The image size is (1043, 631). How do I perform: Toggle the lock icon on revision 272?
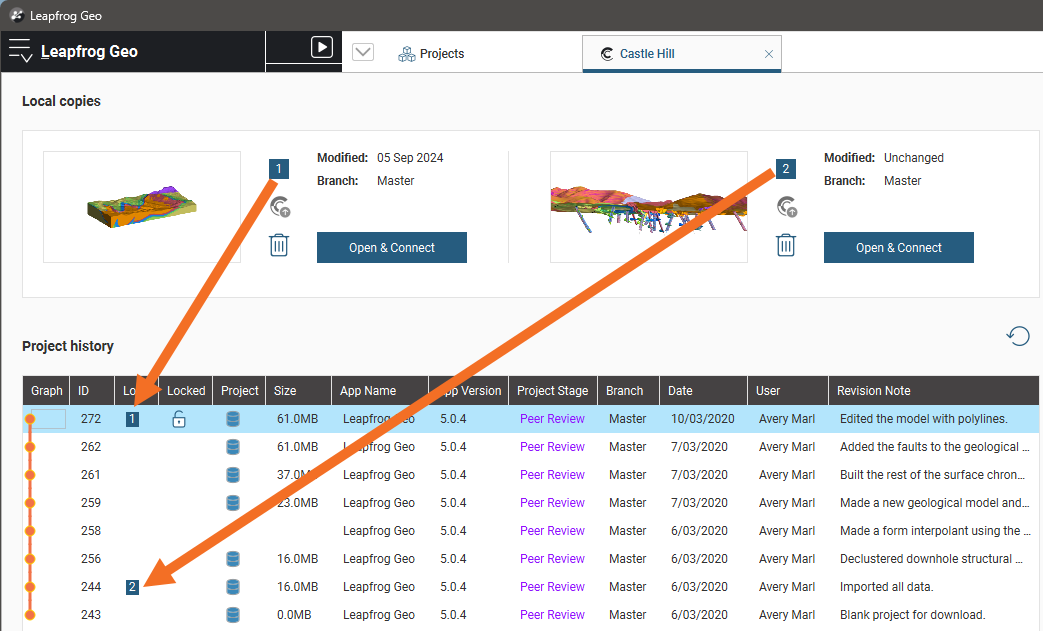tap(179, 419)
